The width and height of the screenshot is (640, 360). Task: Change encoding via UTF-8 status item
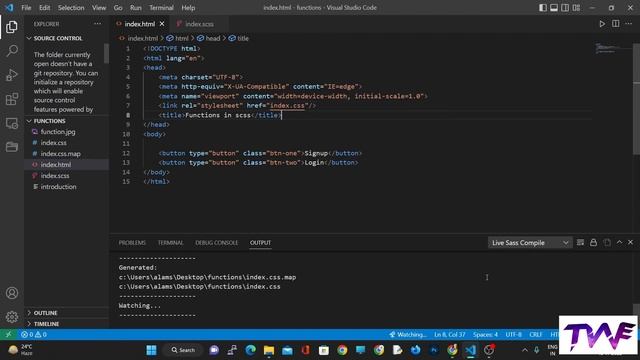click(513, 334)
